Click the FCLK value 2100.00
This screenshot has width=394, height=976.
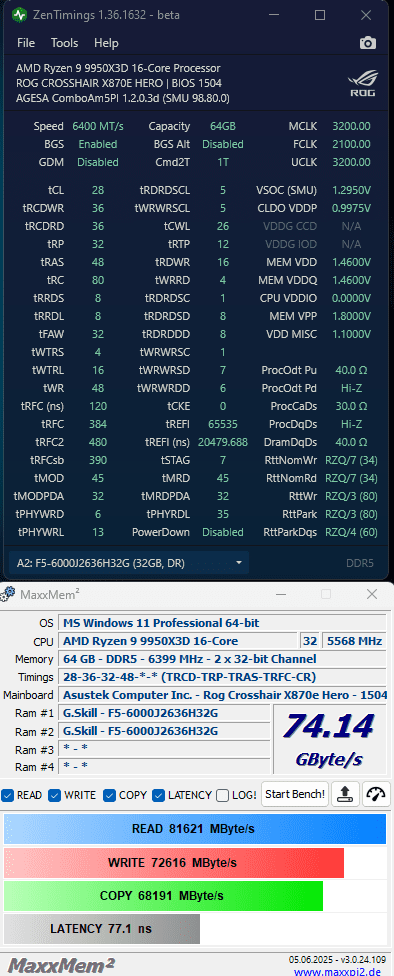coord(351,144)
